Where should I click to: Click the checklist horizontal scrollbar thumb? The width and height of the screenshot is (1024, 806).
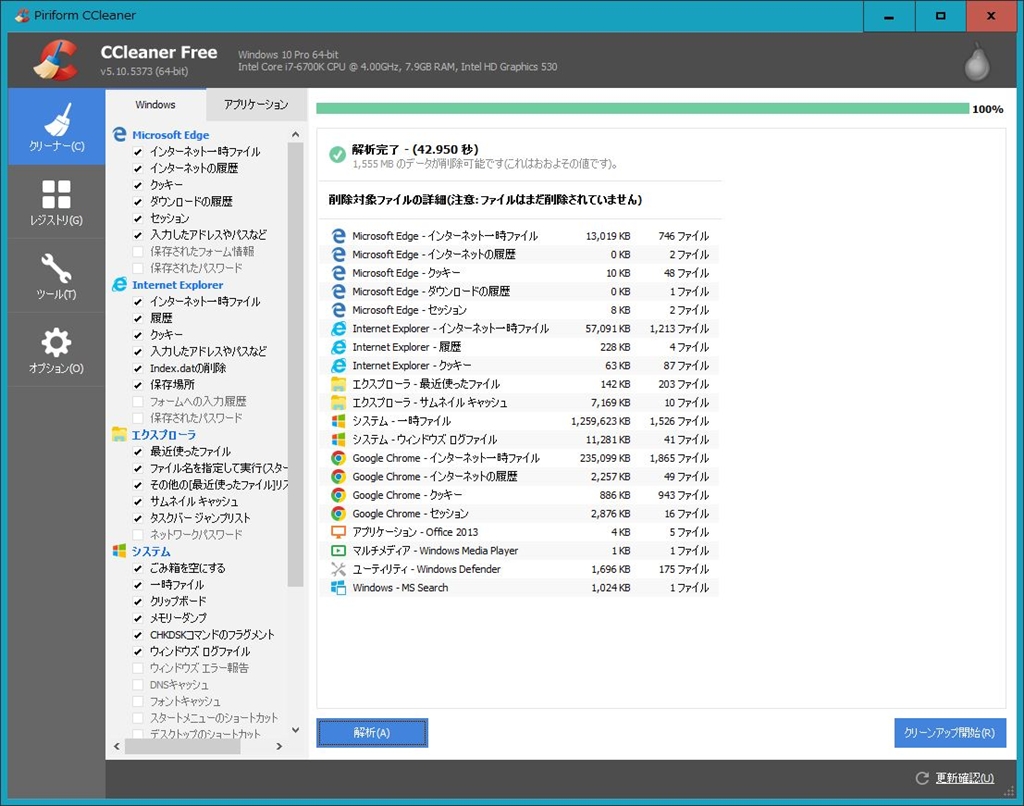pos(183,746)
